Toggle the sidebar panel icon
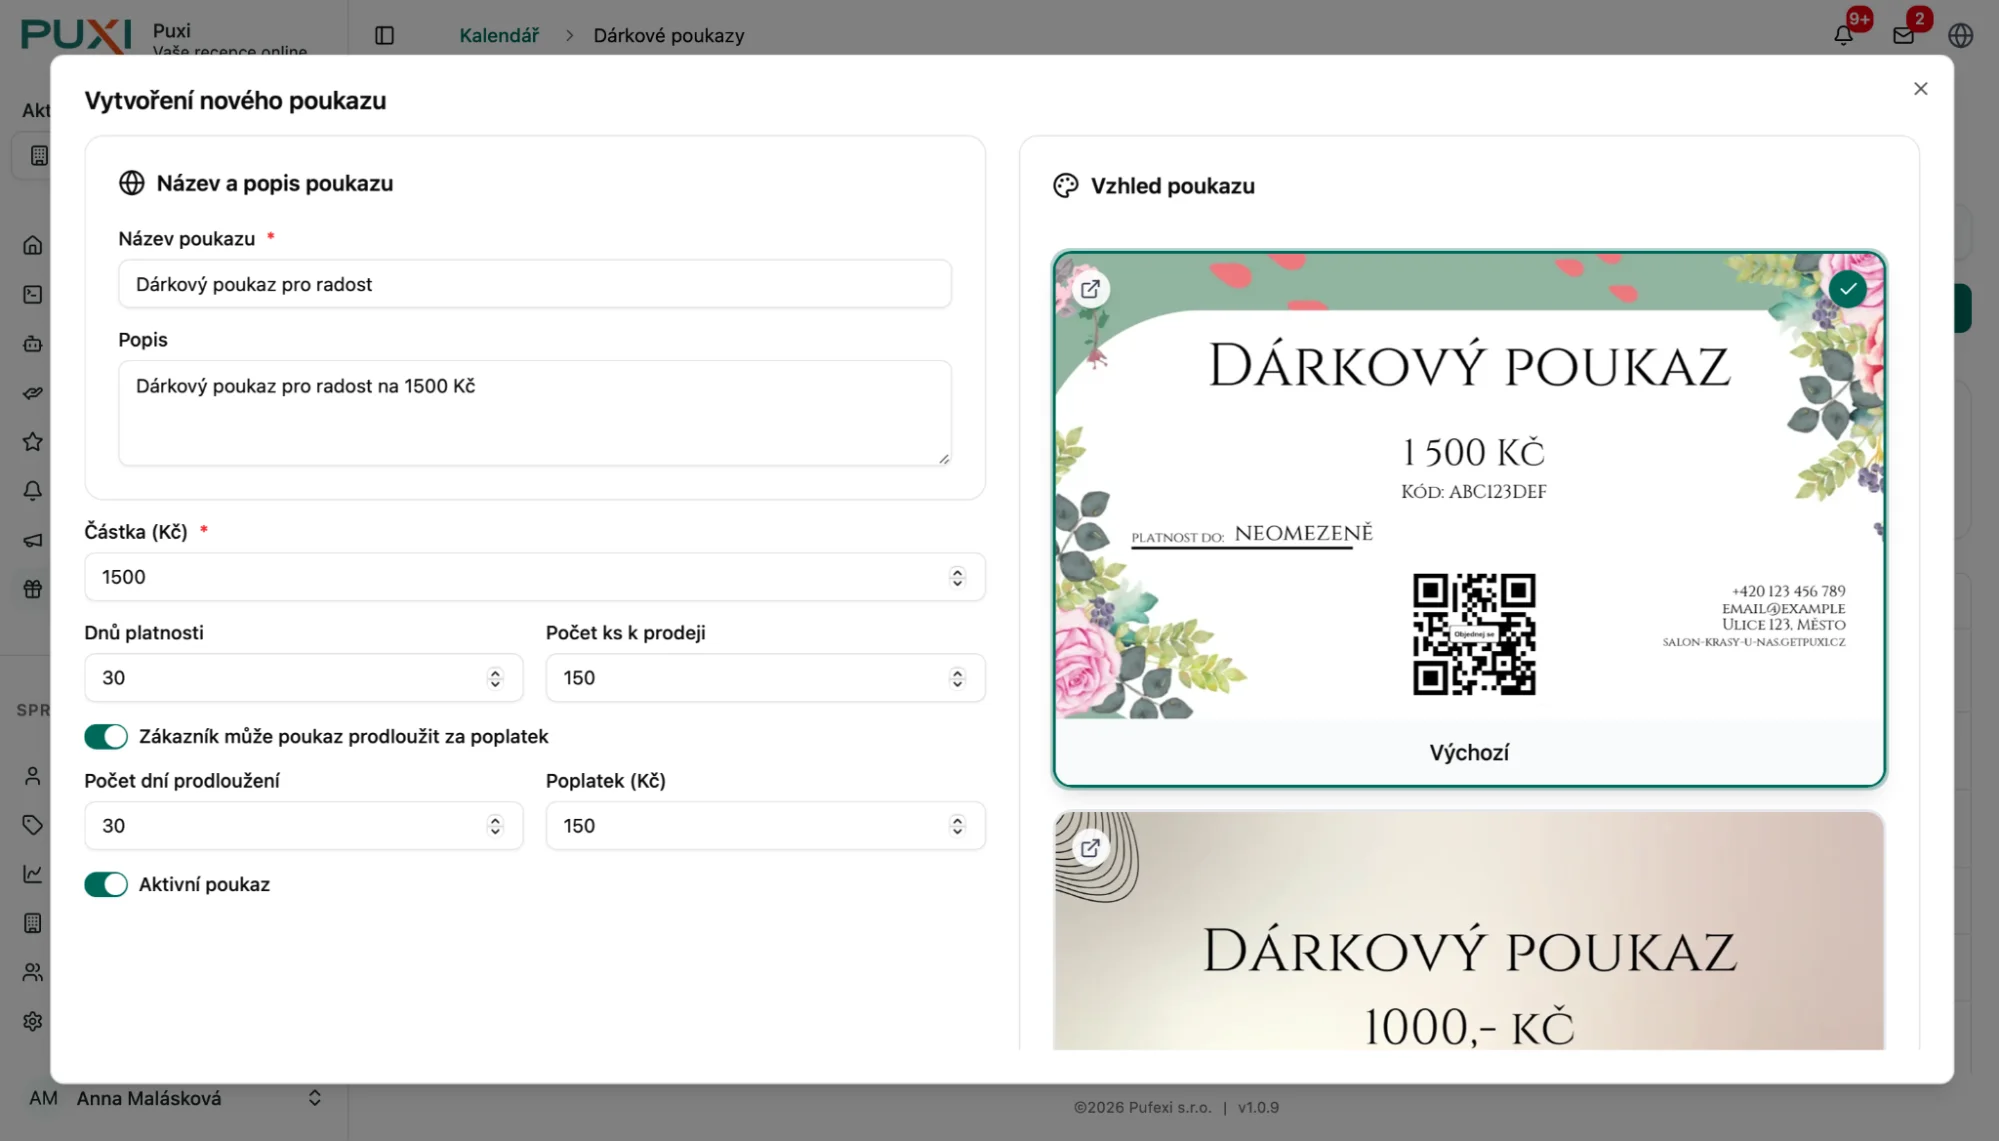 click(384, 35)
